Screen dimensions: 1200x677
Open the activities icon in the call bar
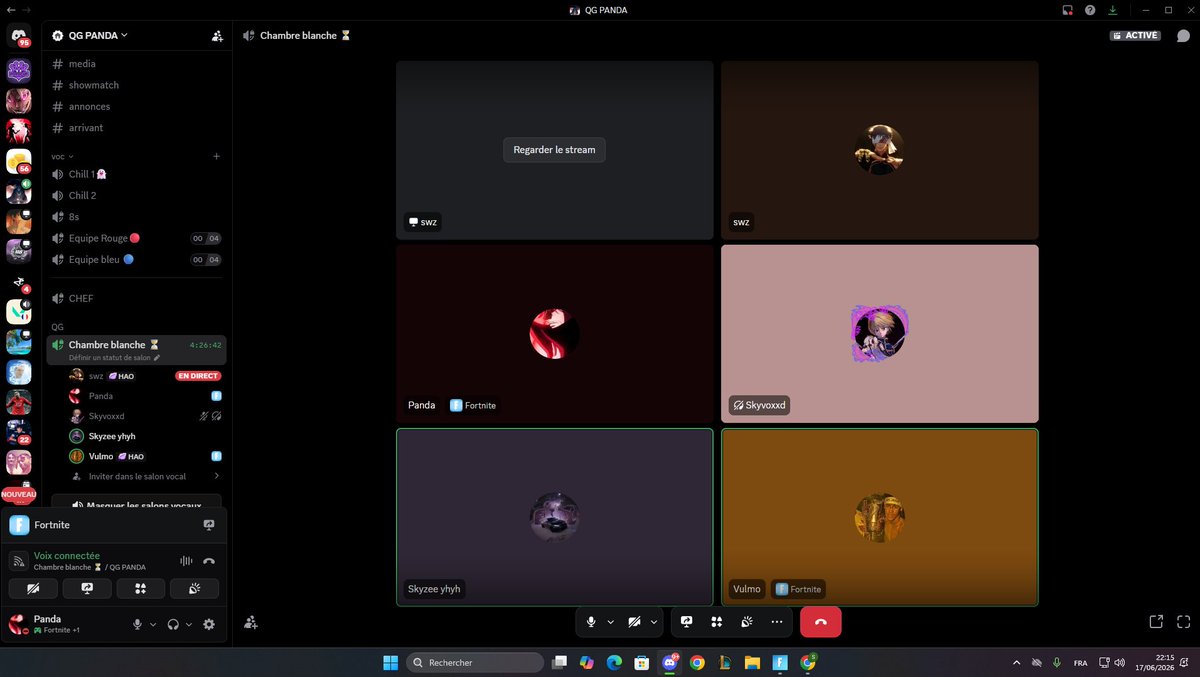716,622
